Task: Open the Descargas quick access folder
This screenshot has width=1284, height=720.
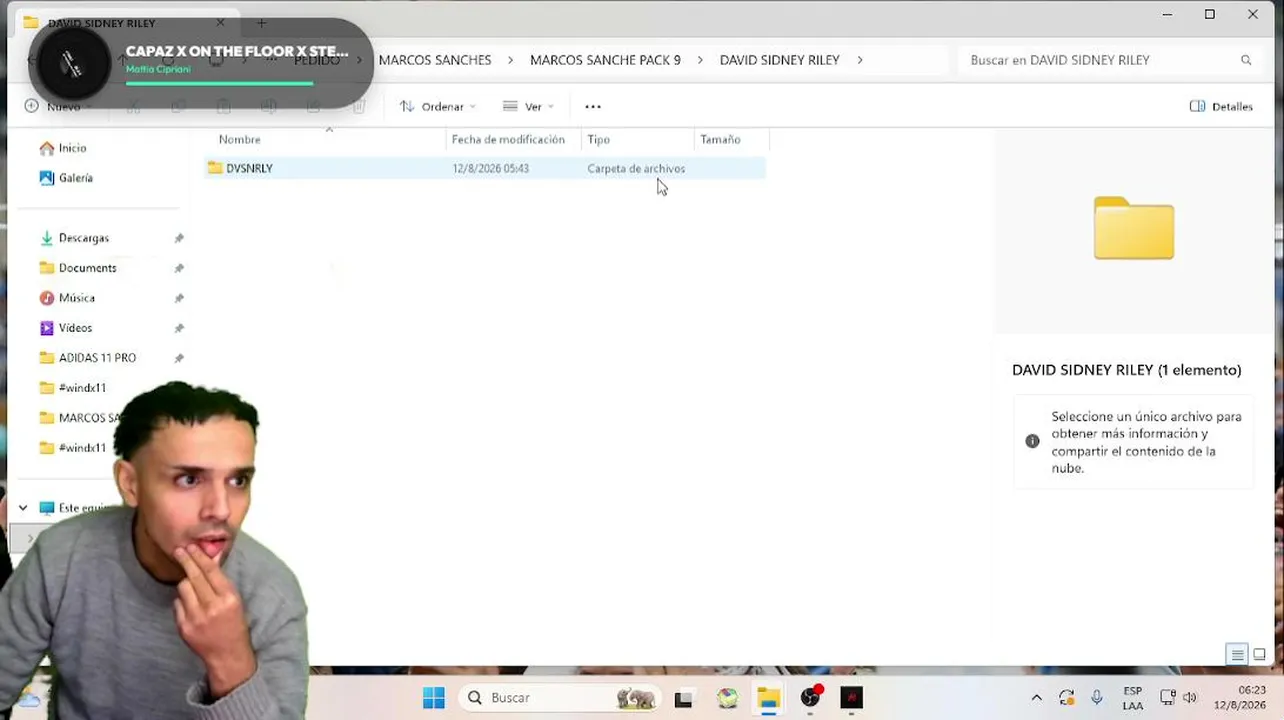Action: tap(84, 238)
